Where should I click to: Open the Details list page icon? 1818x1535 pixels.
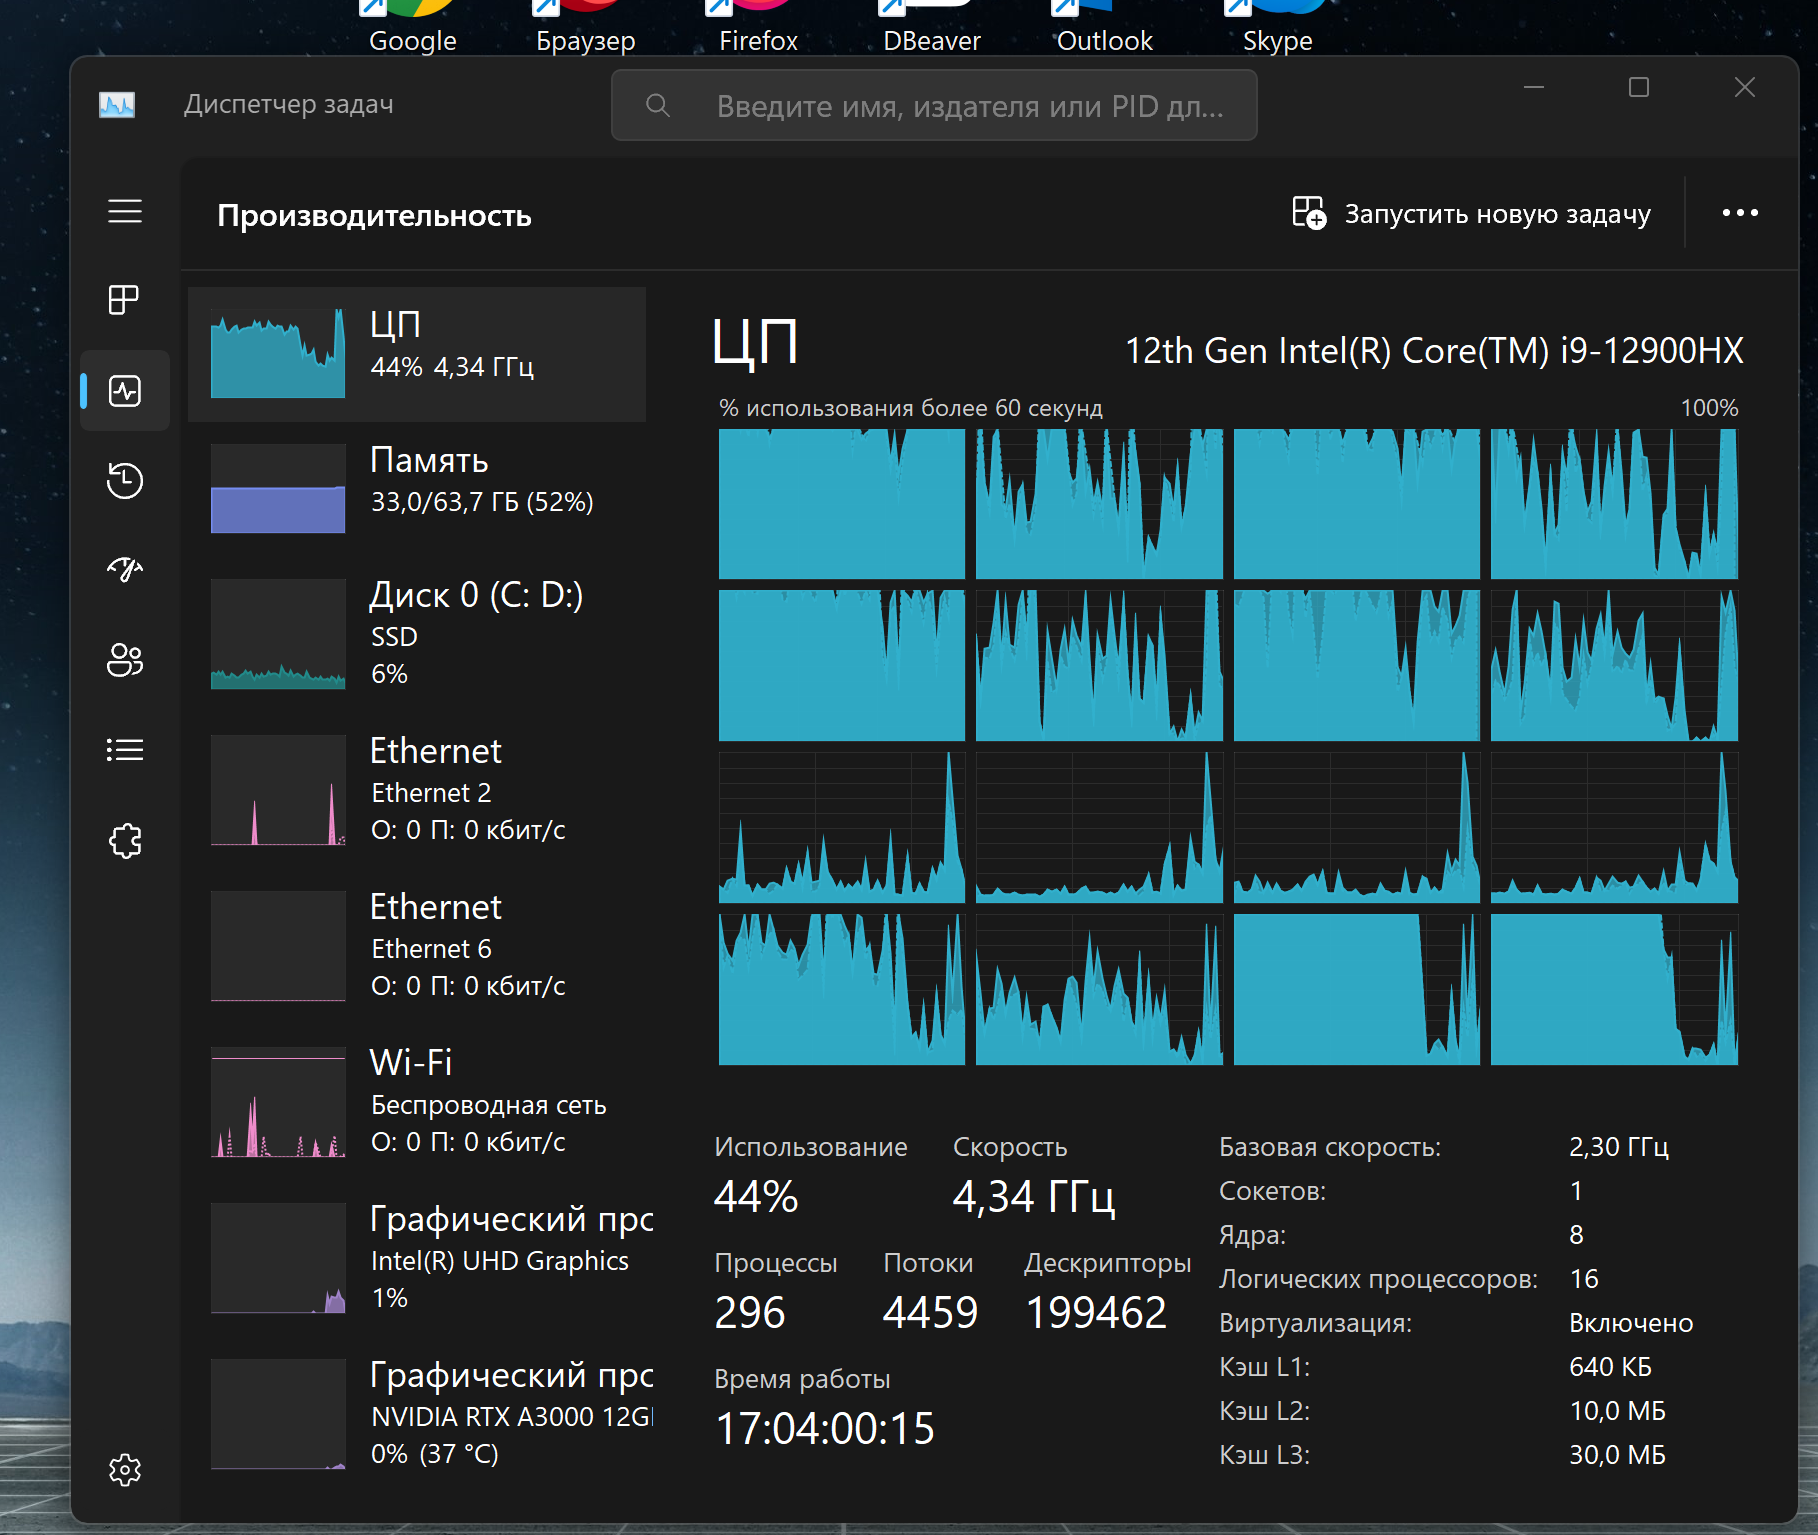click(x=124, y=750)
